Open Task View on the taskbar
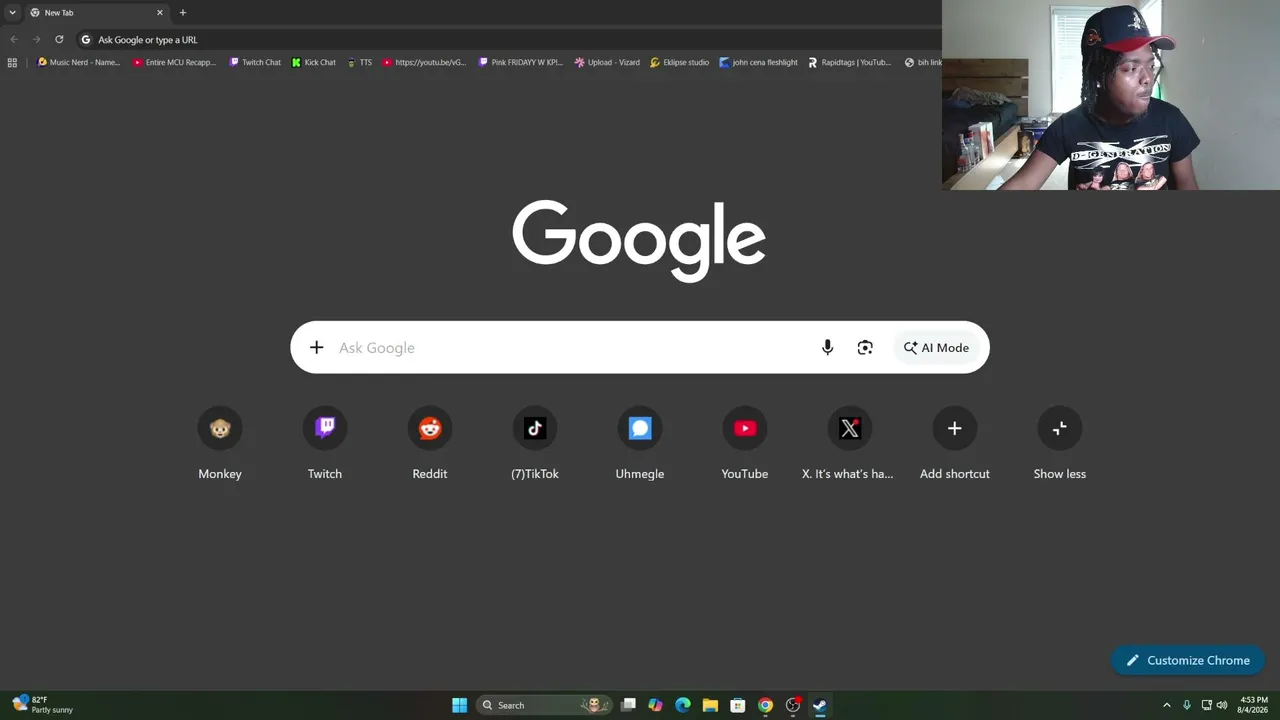Image resolution: width=1280 pixels, height=720 pixels. click(628, 705)
